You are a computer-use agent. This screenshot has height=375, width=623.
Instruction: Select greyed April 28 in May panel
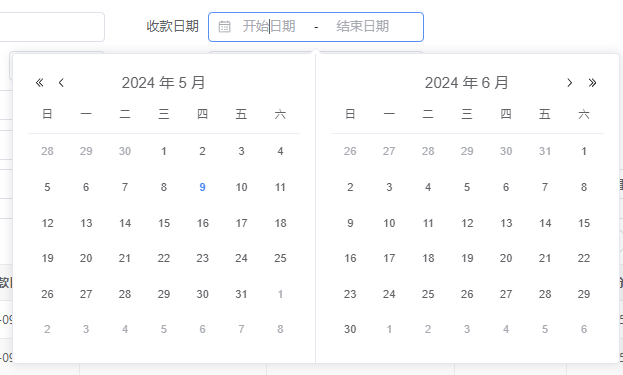coord(47,151)
